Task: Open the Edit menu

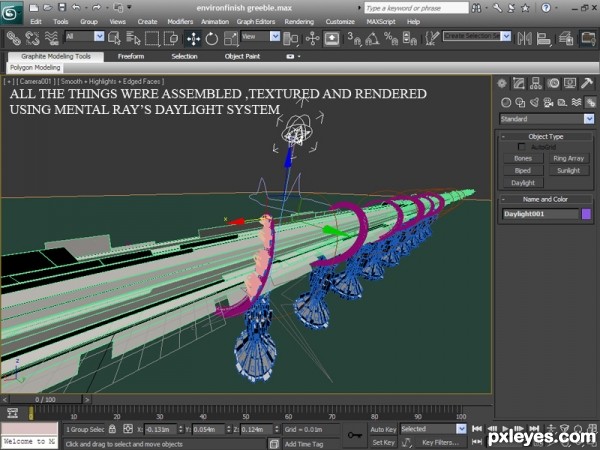Action: click(36, 22)
